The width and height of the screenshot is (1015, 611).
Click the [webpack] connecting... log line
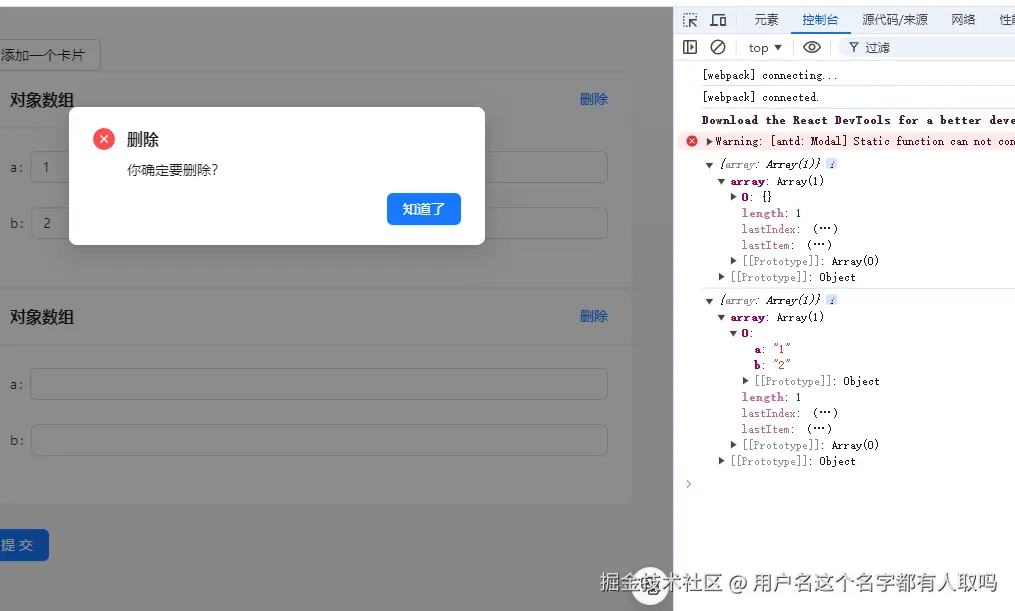(x=770, y=75)
